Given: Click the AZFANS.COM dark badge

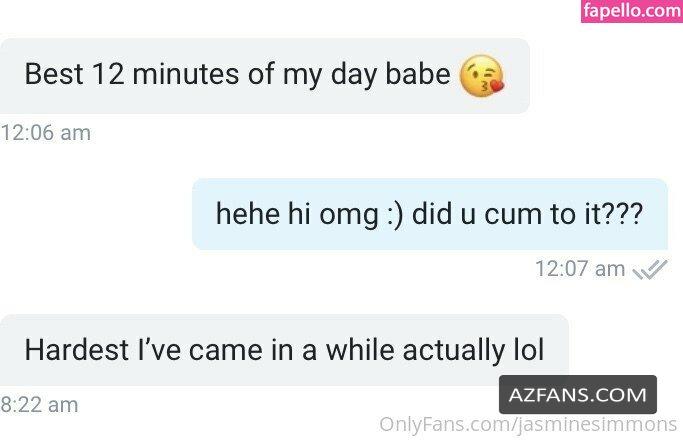Looking at the screenshot, I should [x=578, y=394].
